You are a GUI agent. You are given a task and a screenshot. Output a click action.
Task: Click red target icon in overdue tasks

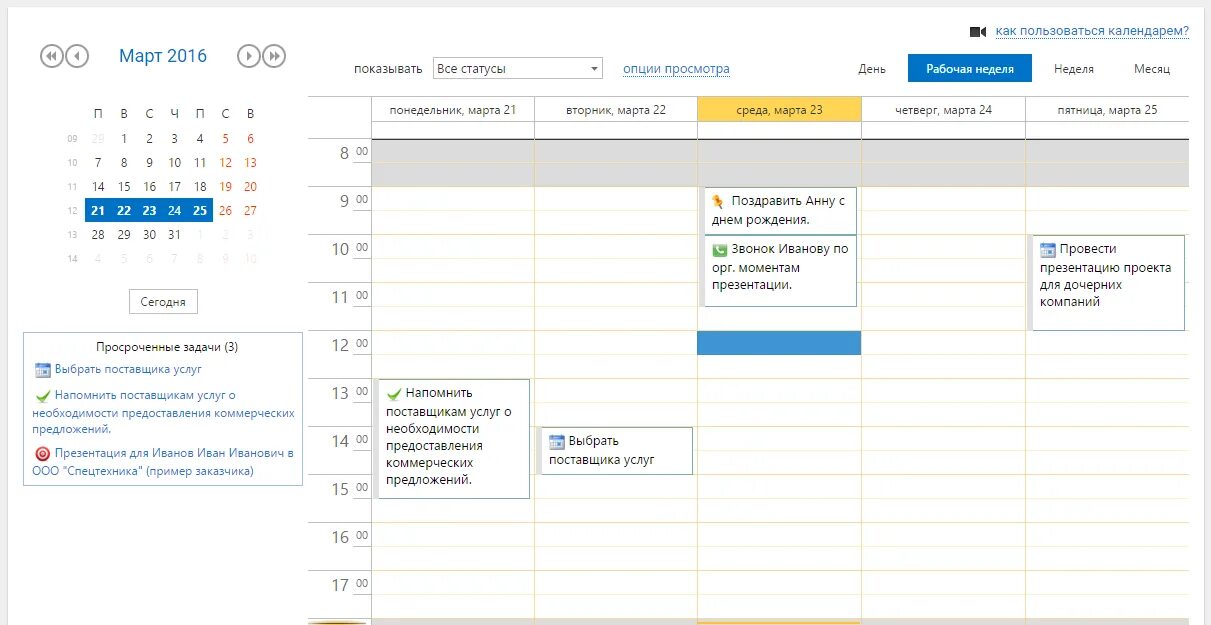tap(42, 453)
